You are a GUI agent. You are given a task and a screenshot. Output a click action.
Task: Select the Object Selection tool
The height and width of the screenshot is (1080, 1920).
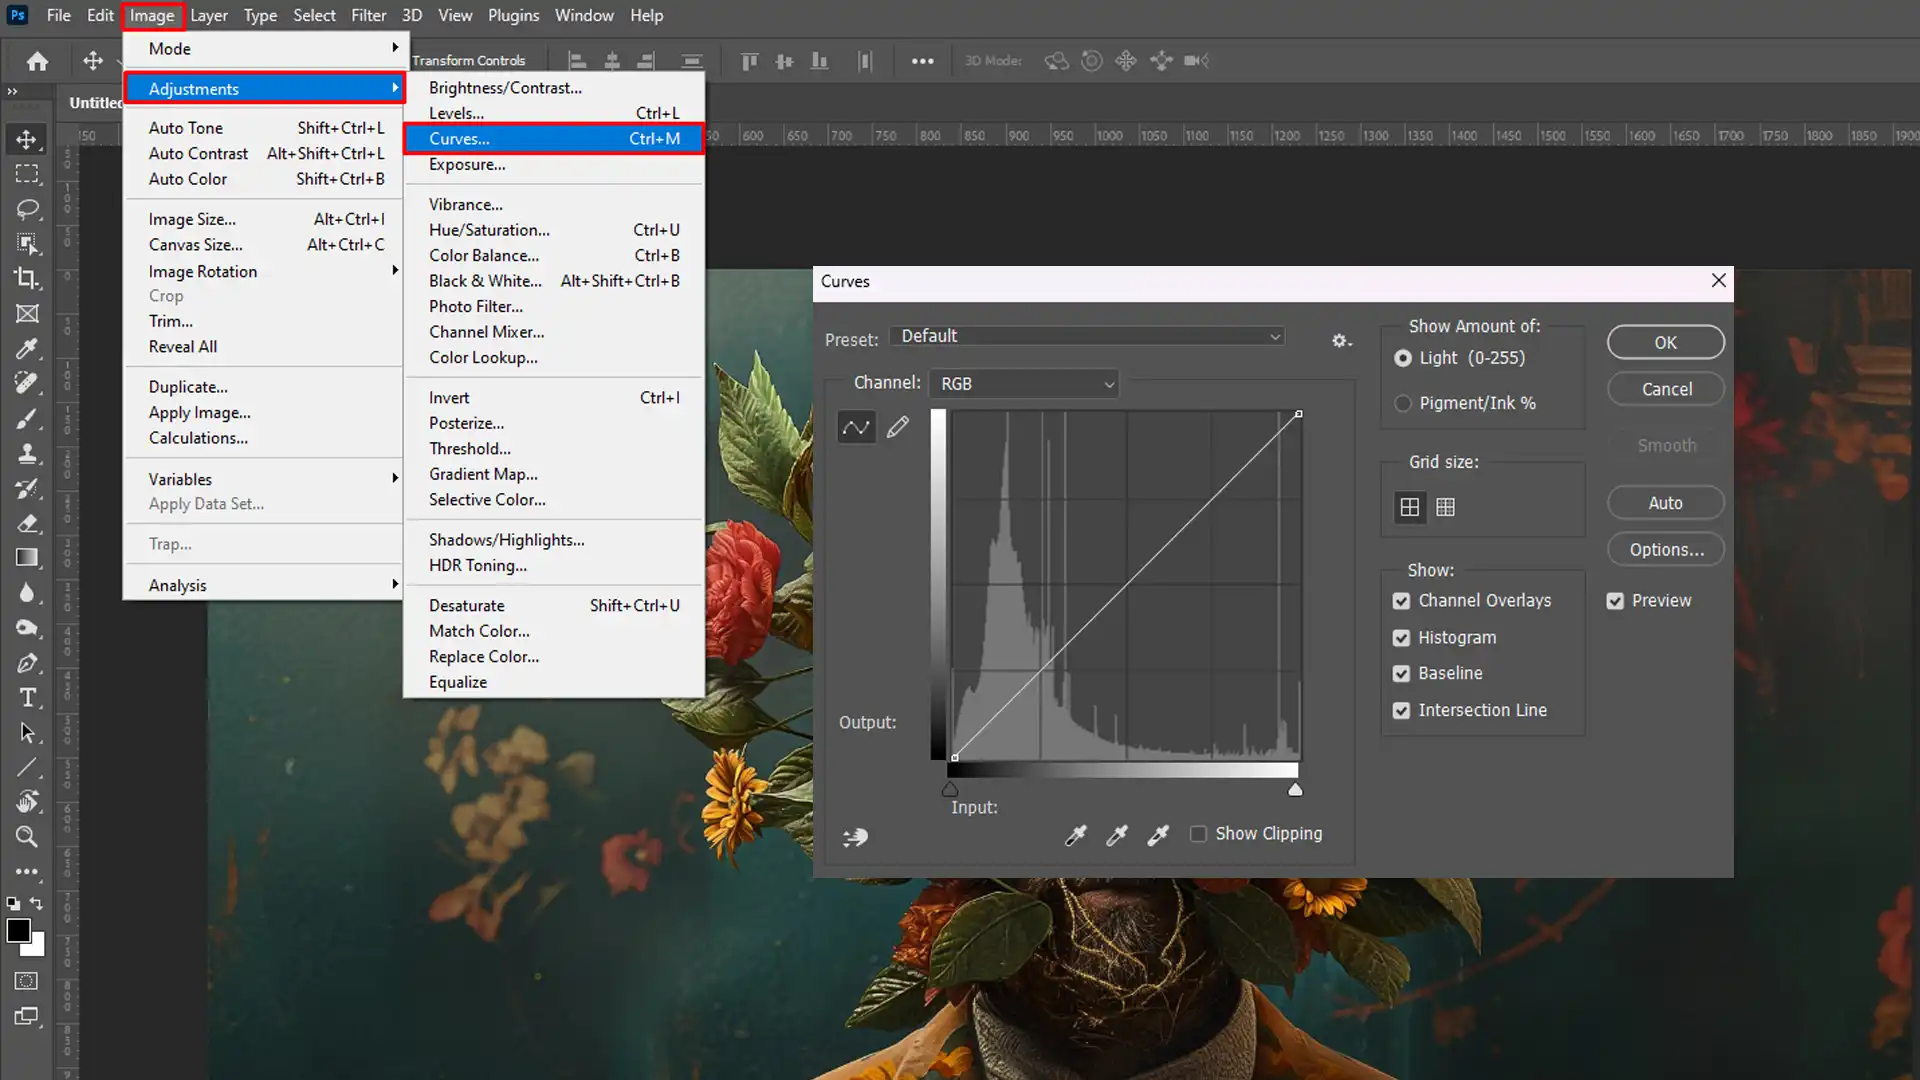click(x=27, y=243)
